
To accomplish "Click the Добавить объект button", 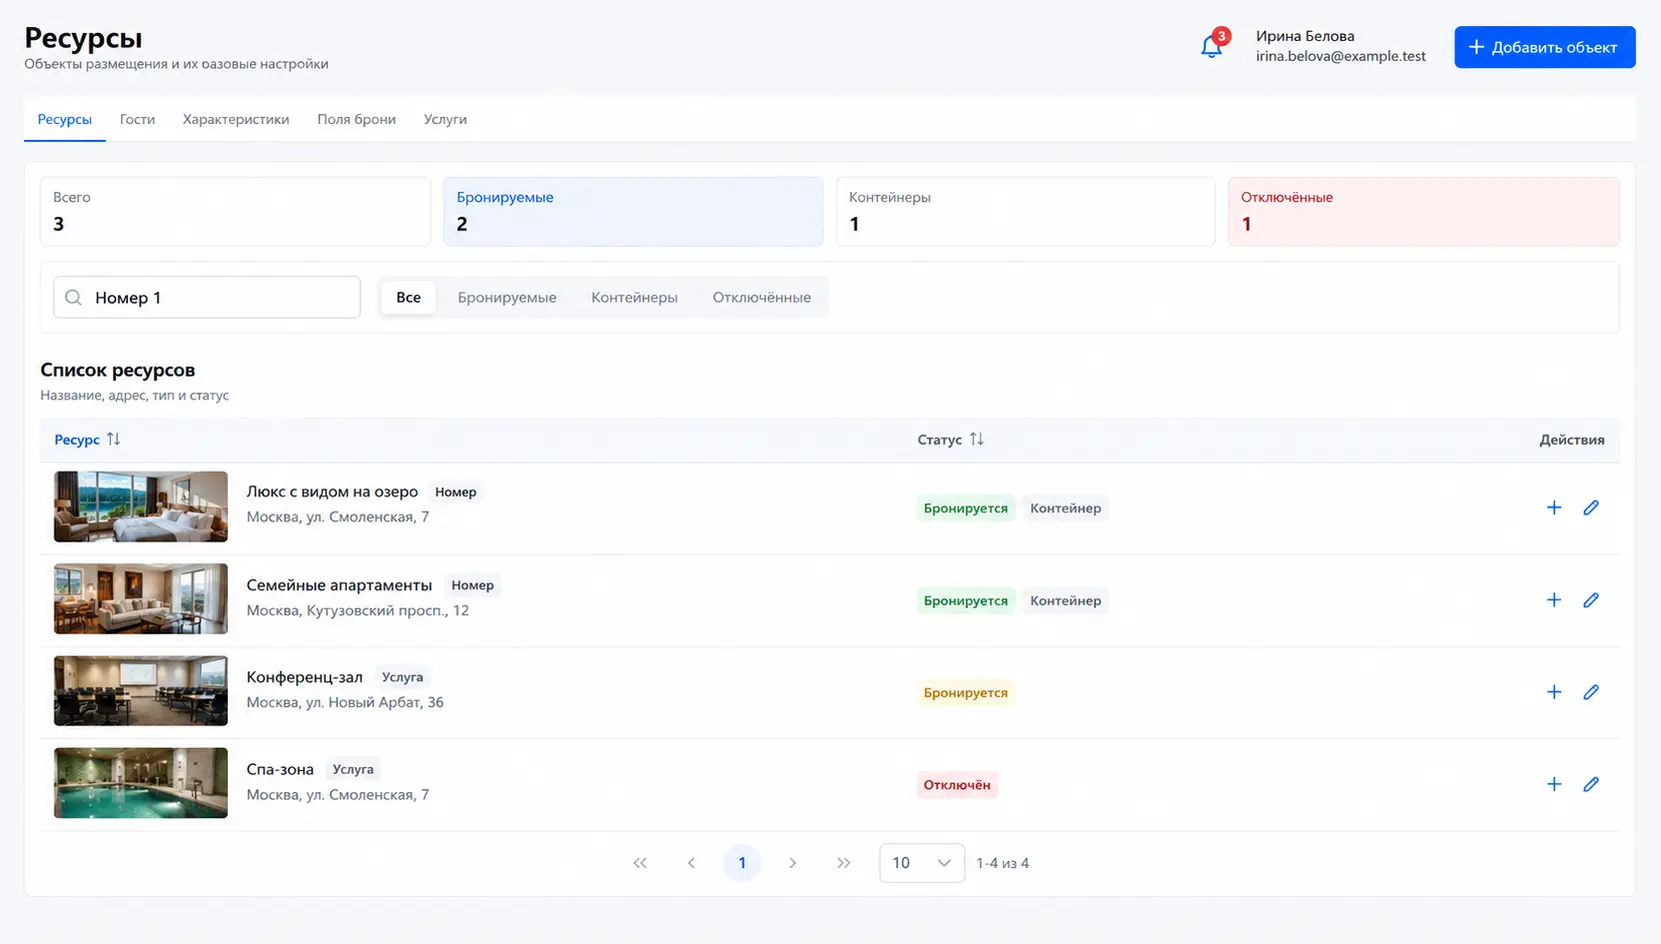I will tap(1545, 47).
